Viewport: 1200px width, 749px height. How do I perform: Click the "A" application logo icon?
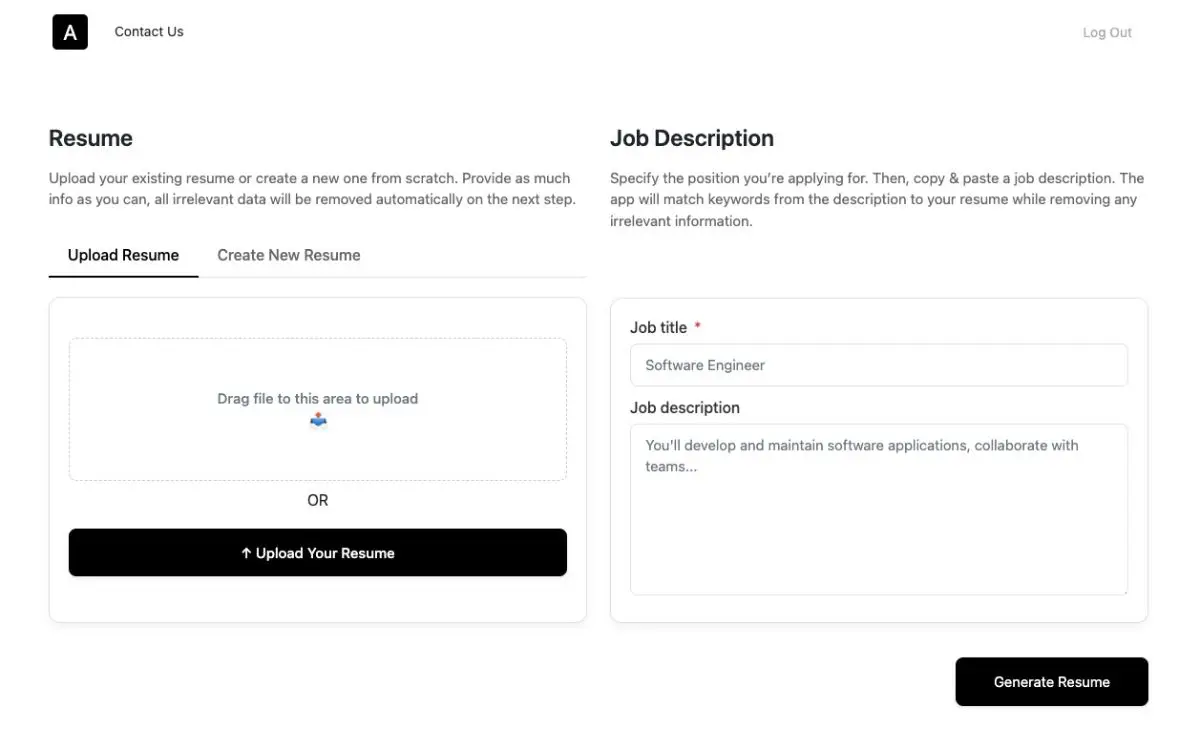point(69,31)
